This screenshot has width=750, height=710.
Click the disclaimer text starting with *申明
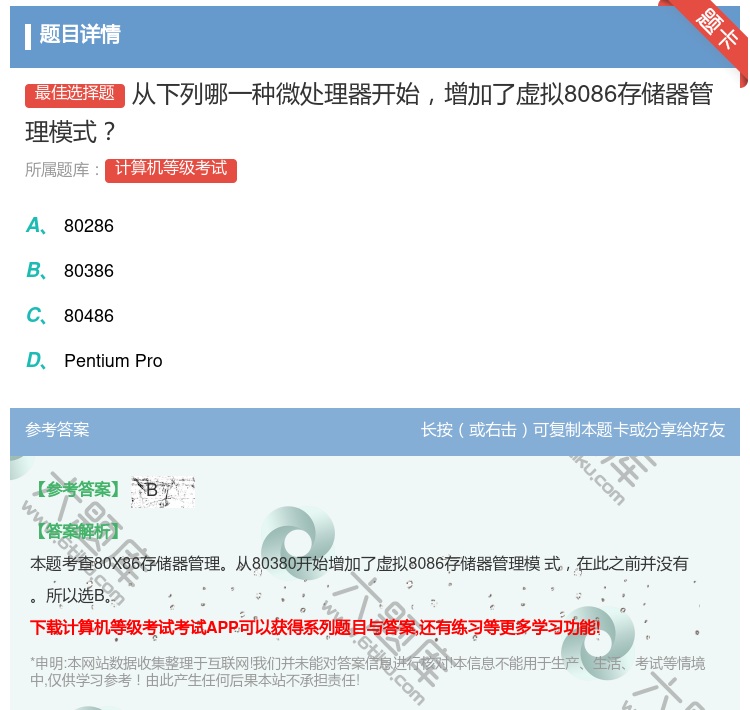367,672
